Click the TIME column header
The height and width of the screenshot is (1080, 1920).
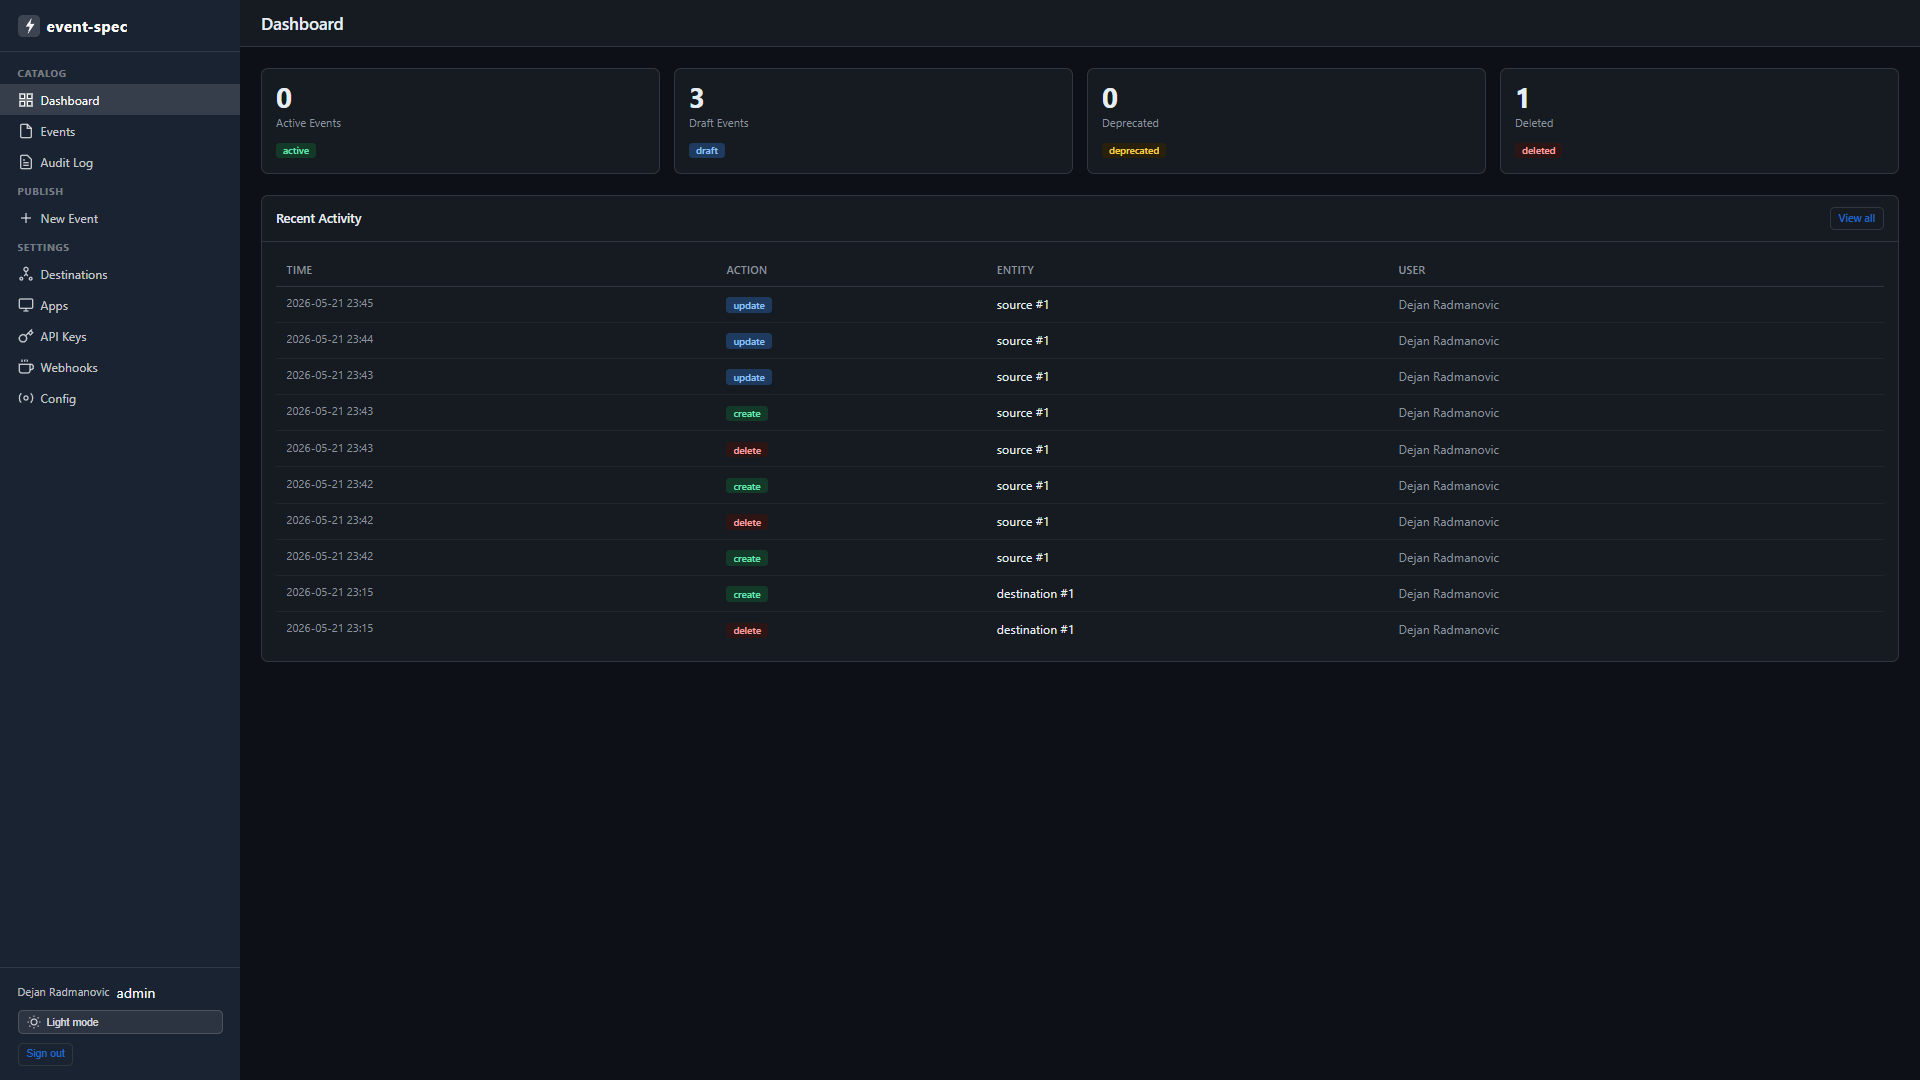point(299,270)
